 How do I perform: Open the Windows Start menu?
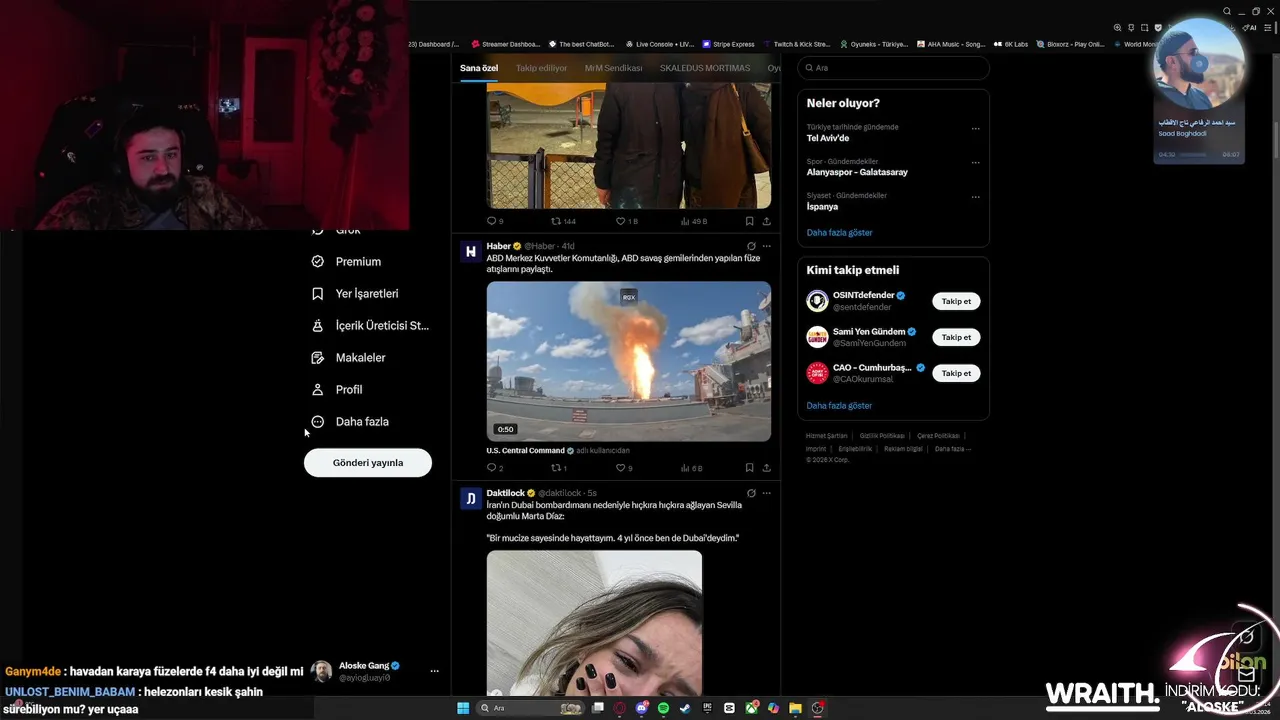pyautogui.click(x=463, y=708)
